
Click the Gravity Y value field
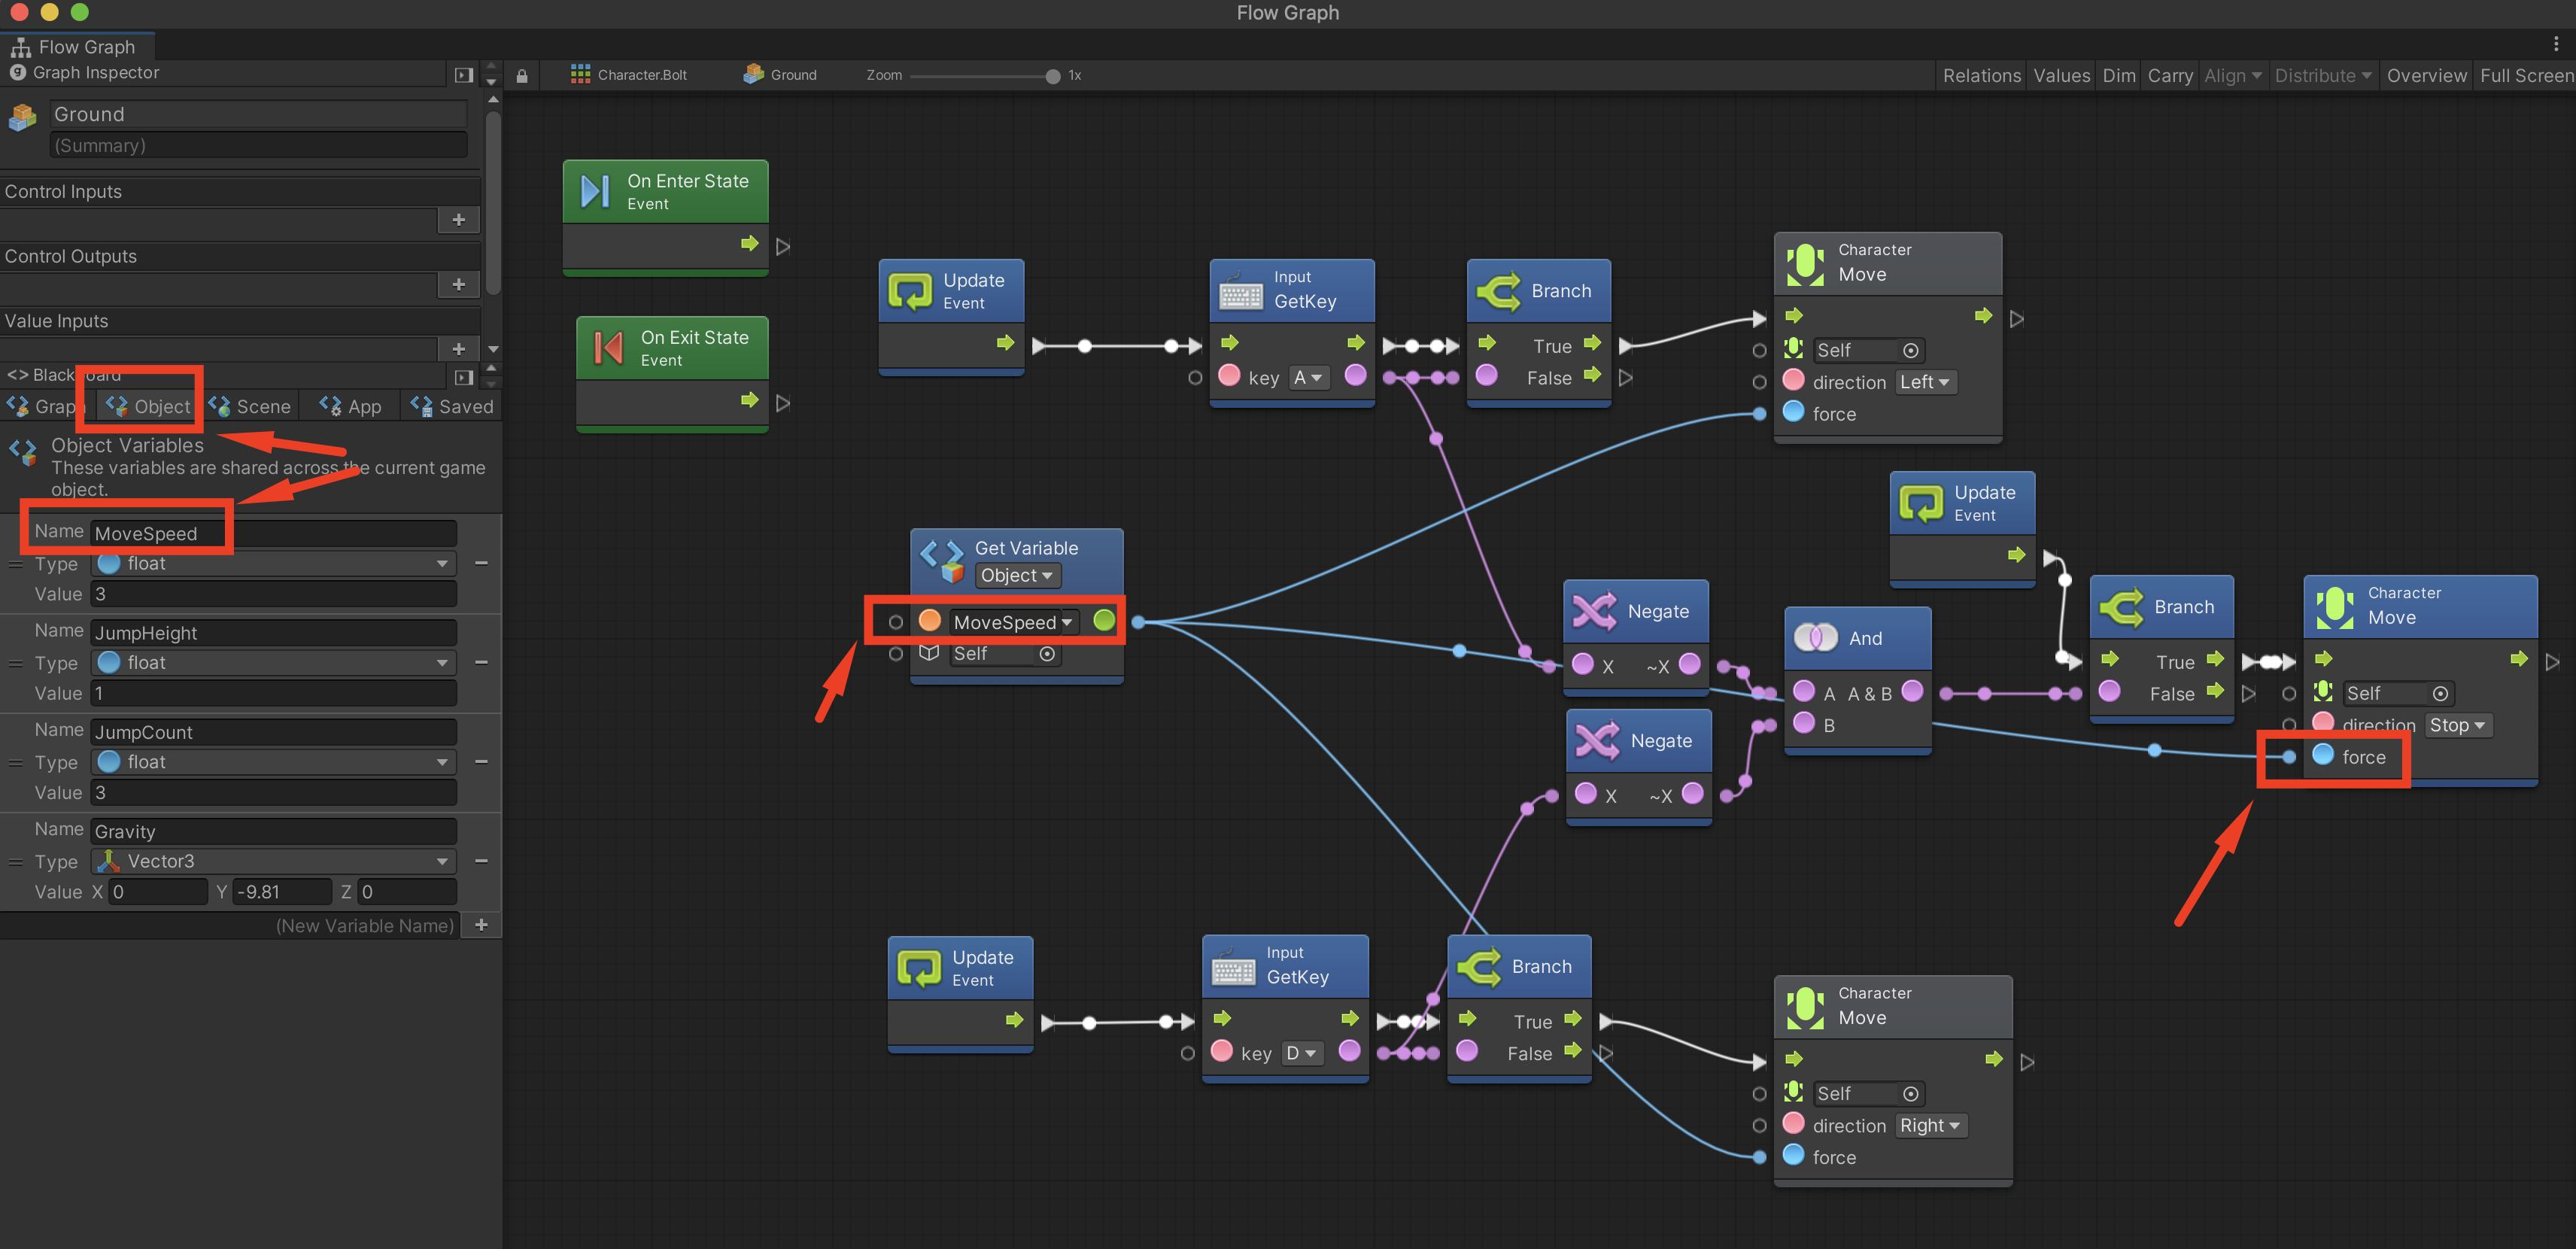pos(282,891)
